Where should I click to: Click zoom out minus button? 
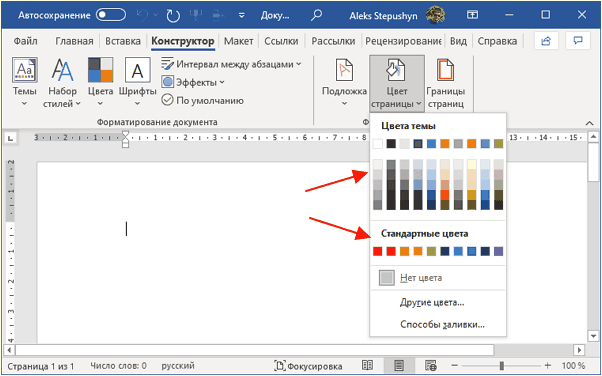pos(454,366)
